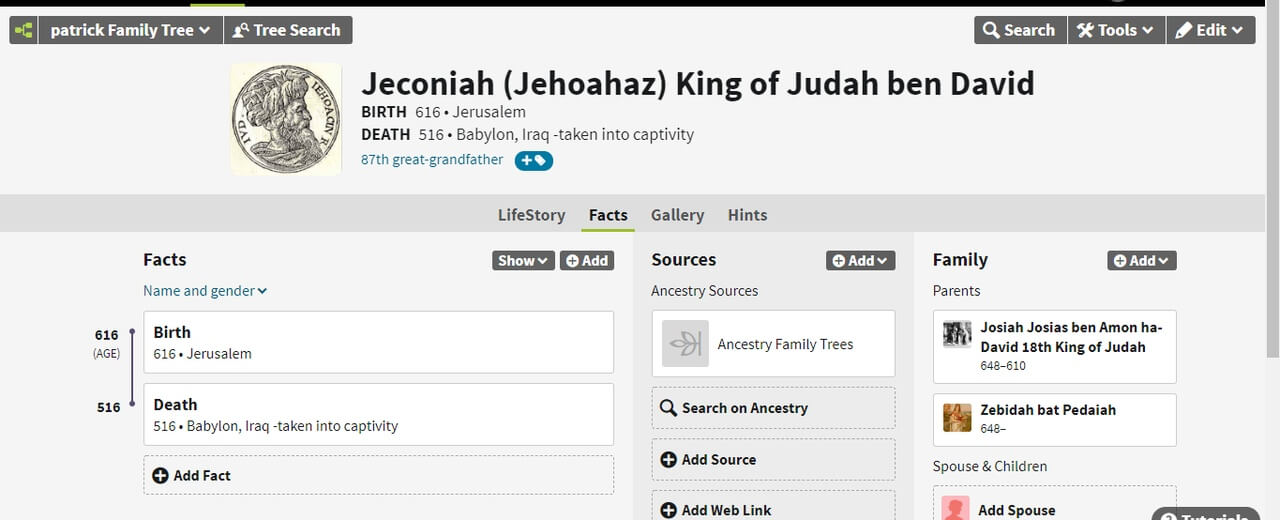Switch to the LifeStory tab
The image size is (1280, 520).
tap(531, 215)
